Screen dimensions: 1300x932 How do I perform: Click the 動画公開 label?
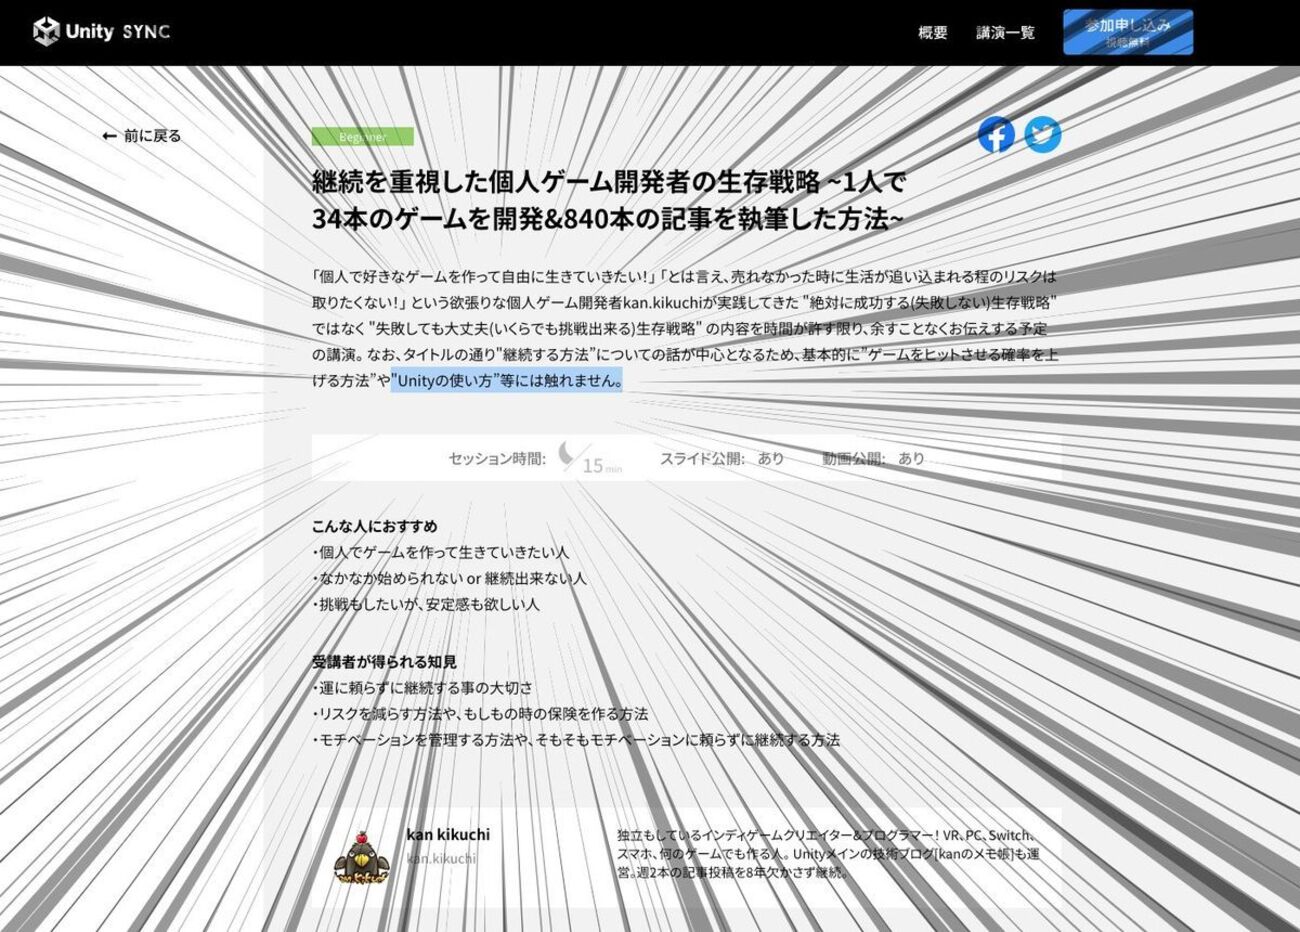854,459
